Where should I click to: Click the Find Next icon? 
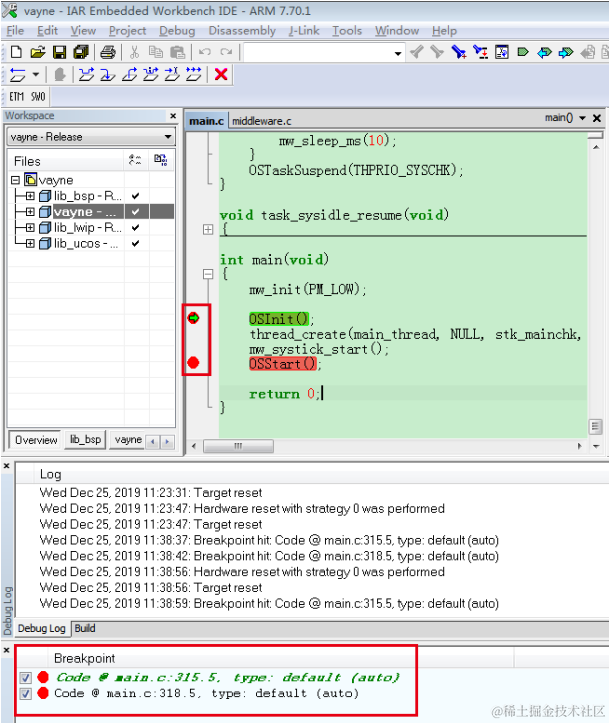pos(437,52)
